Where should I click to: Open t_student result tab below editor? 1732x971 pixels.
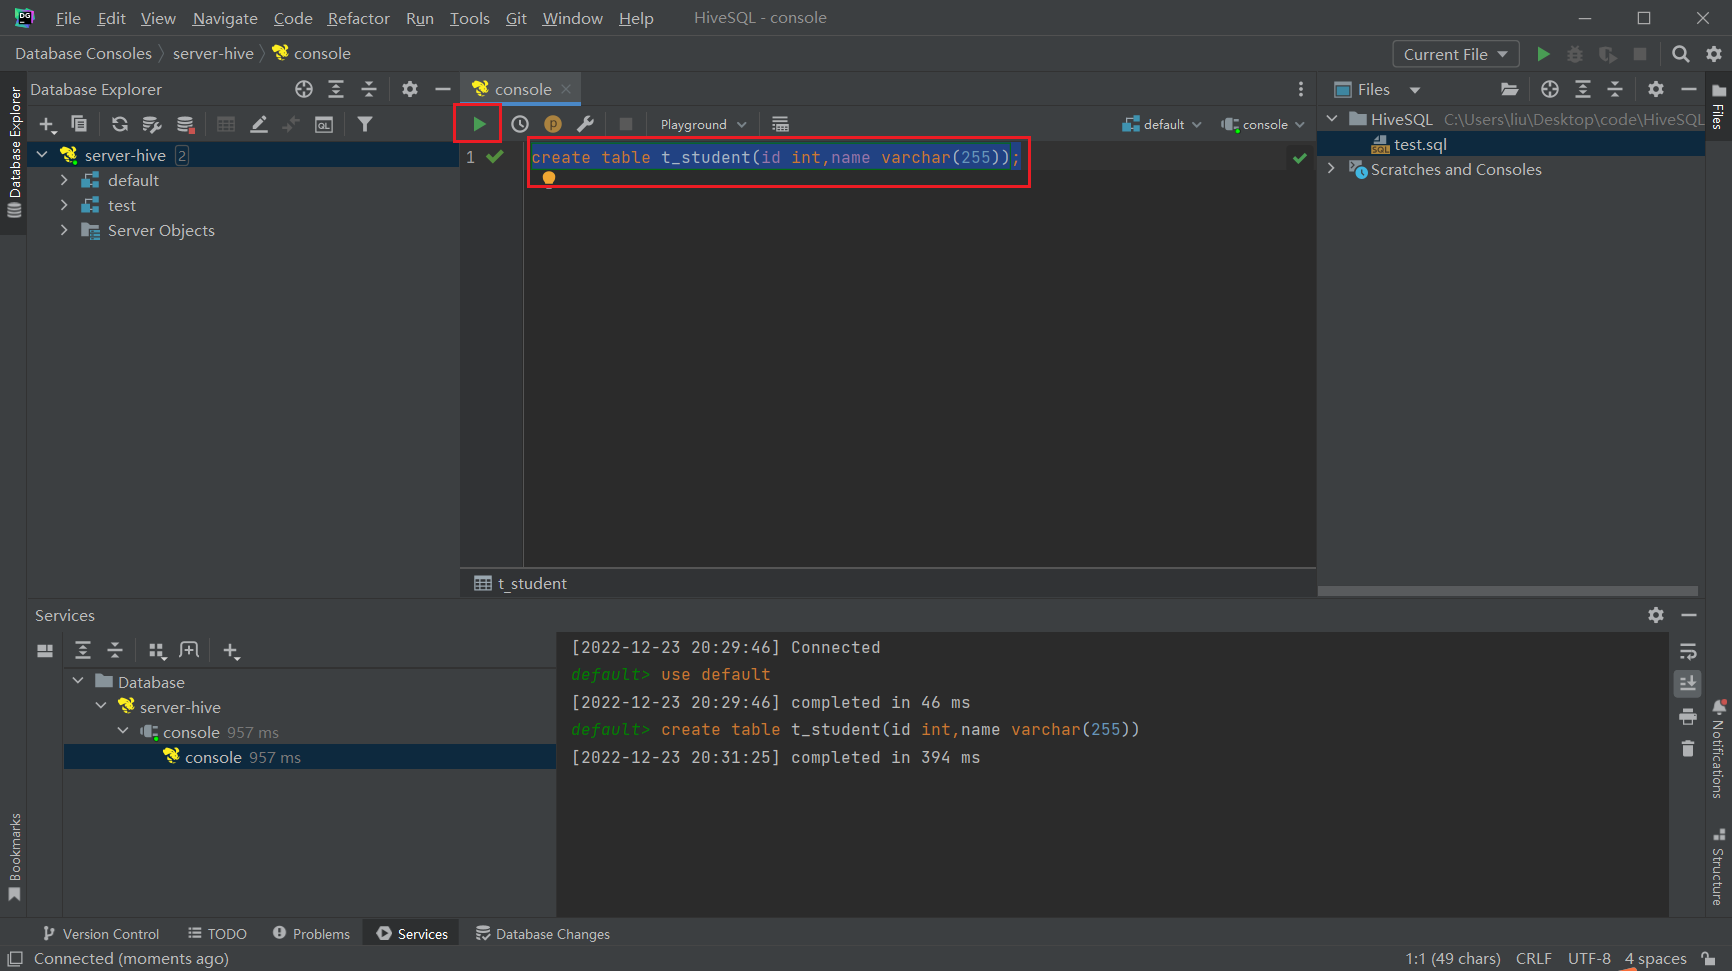click(x=521, y=583)
